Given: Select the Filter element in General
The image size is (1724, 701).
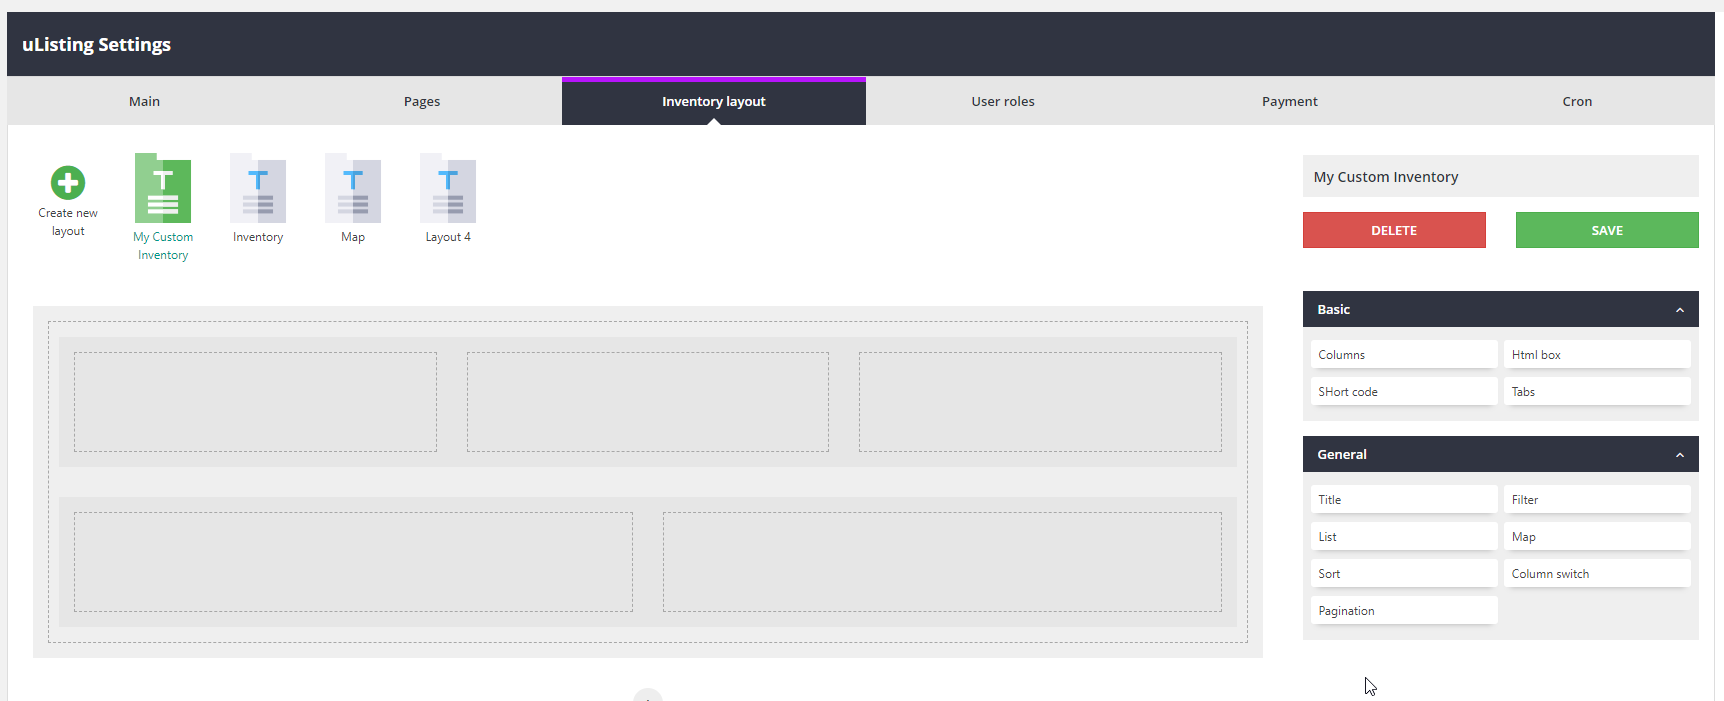Looking at the screenshot, I should coord(1596,500).
